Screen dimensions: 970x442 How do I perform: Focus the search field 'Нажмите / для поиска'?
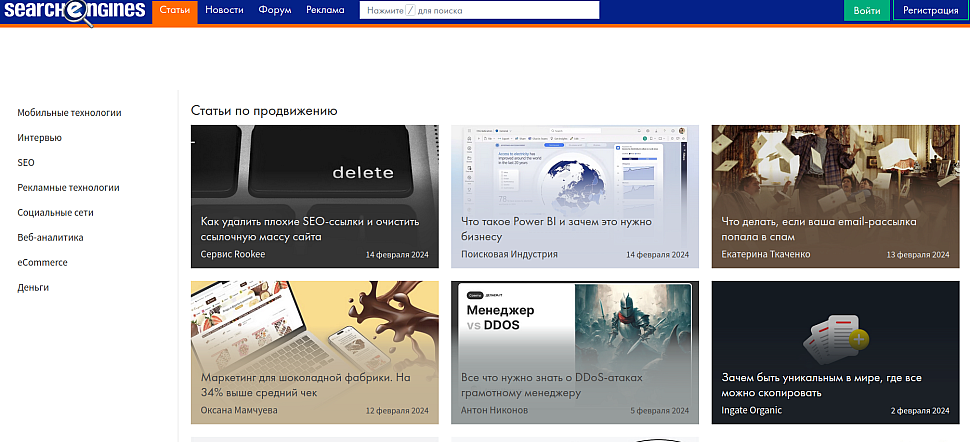(479, 11)
